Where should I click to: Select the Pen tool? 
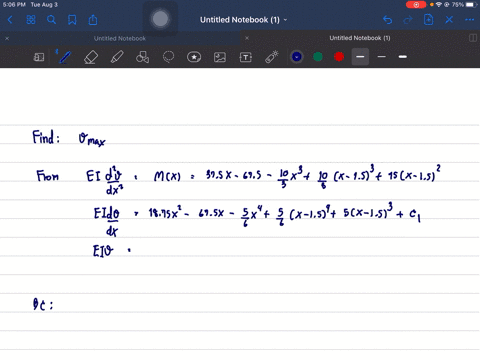click(x=65, y=57)
